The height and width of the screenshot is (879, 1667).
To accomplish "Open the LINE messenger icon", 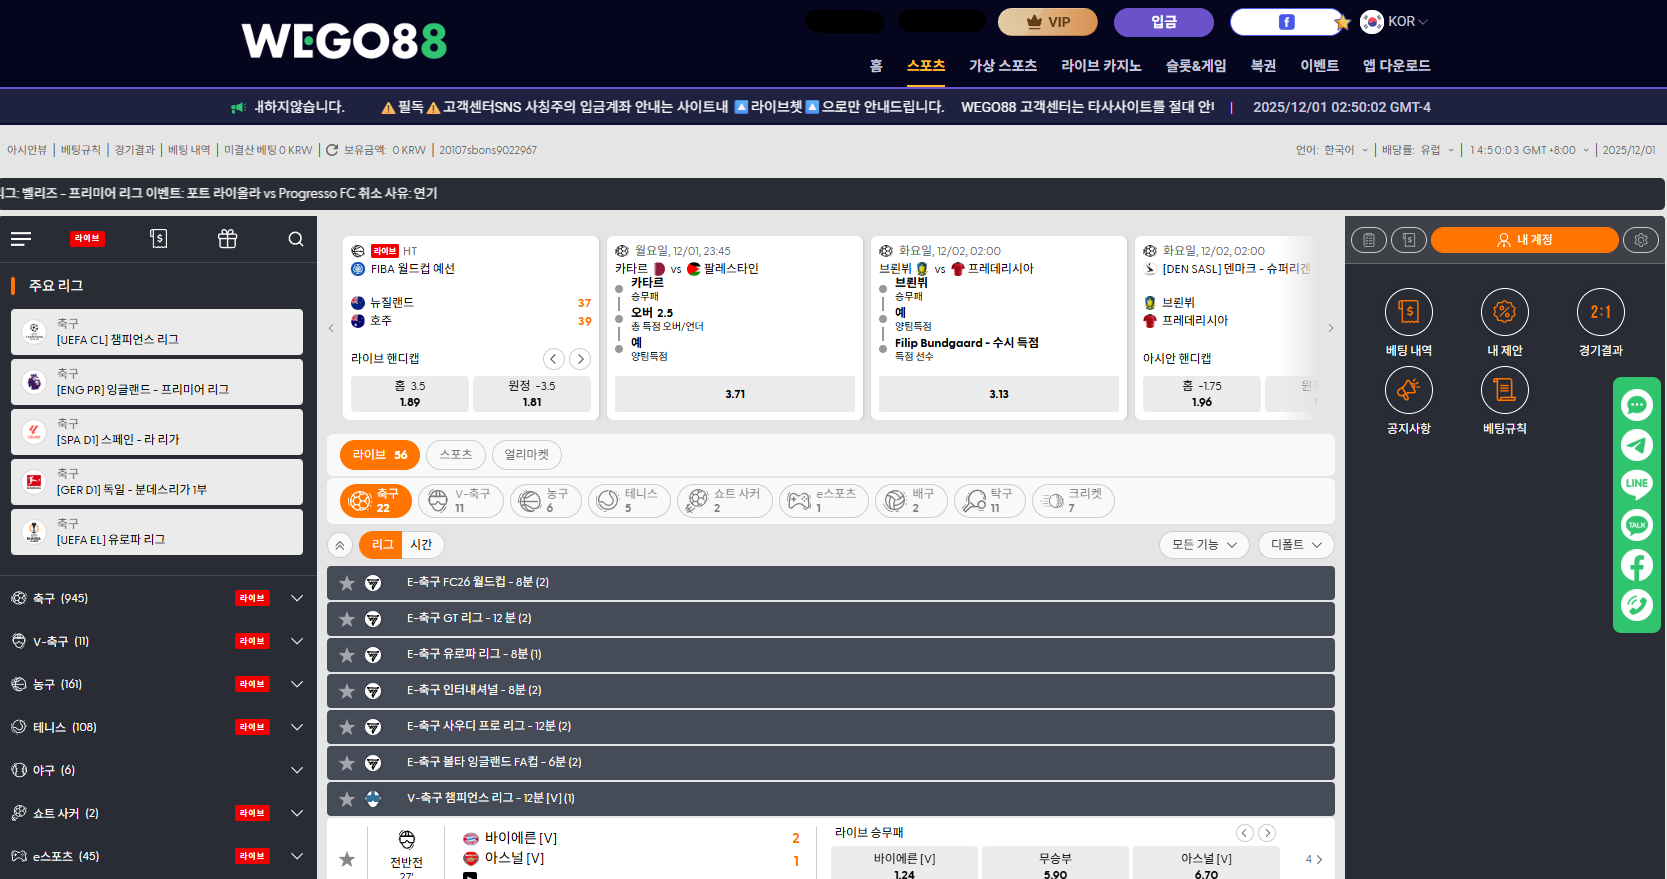I will point(1637,485).
